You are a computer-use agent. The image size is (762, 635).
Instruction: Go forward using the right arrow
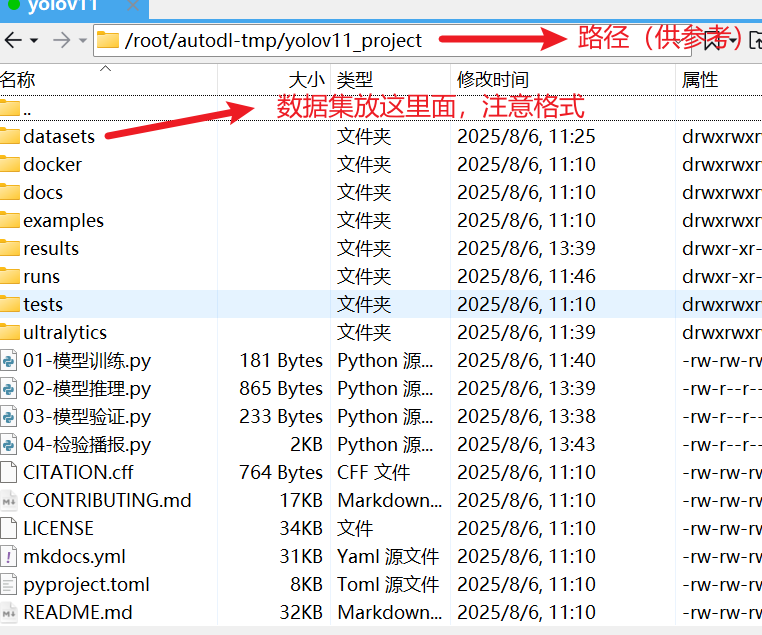(62, 40)
